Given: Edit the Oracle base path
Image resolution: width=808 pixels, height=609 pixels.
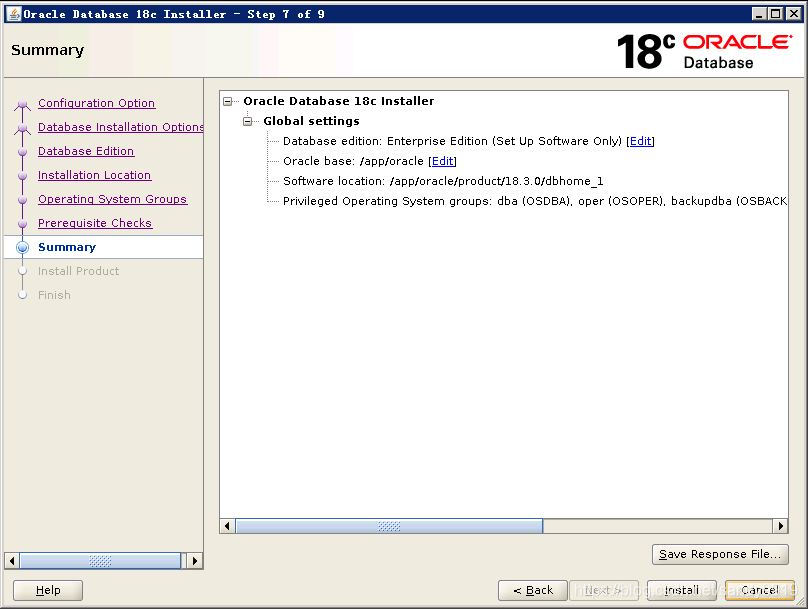Looking at the screenshot, I should click(x=443, y=161).
